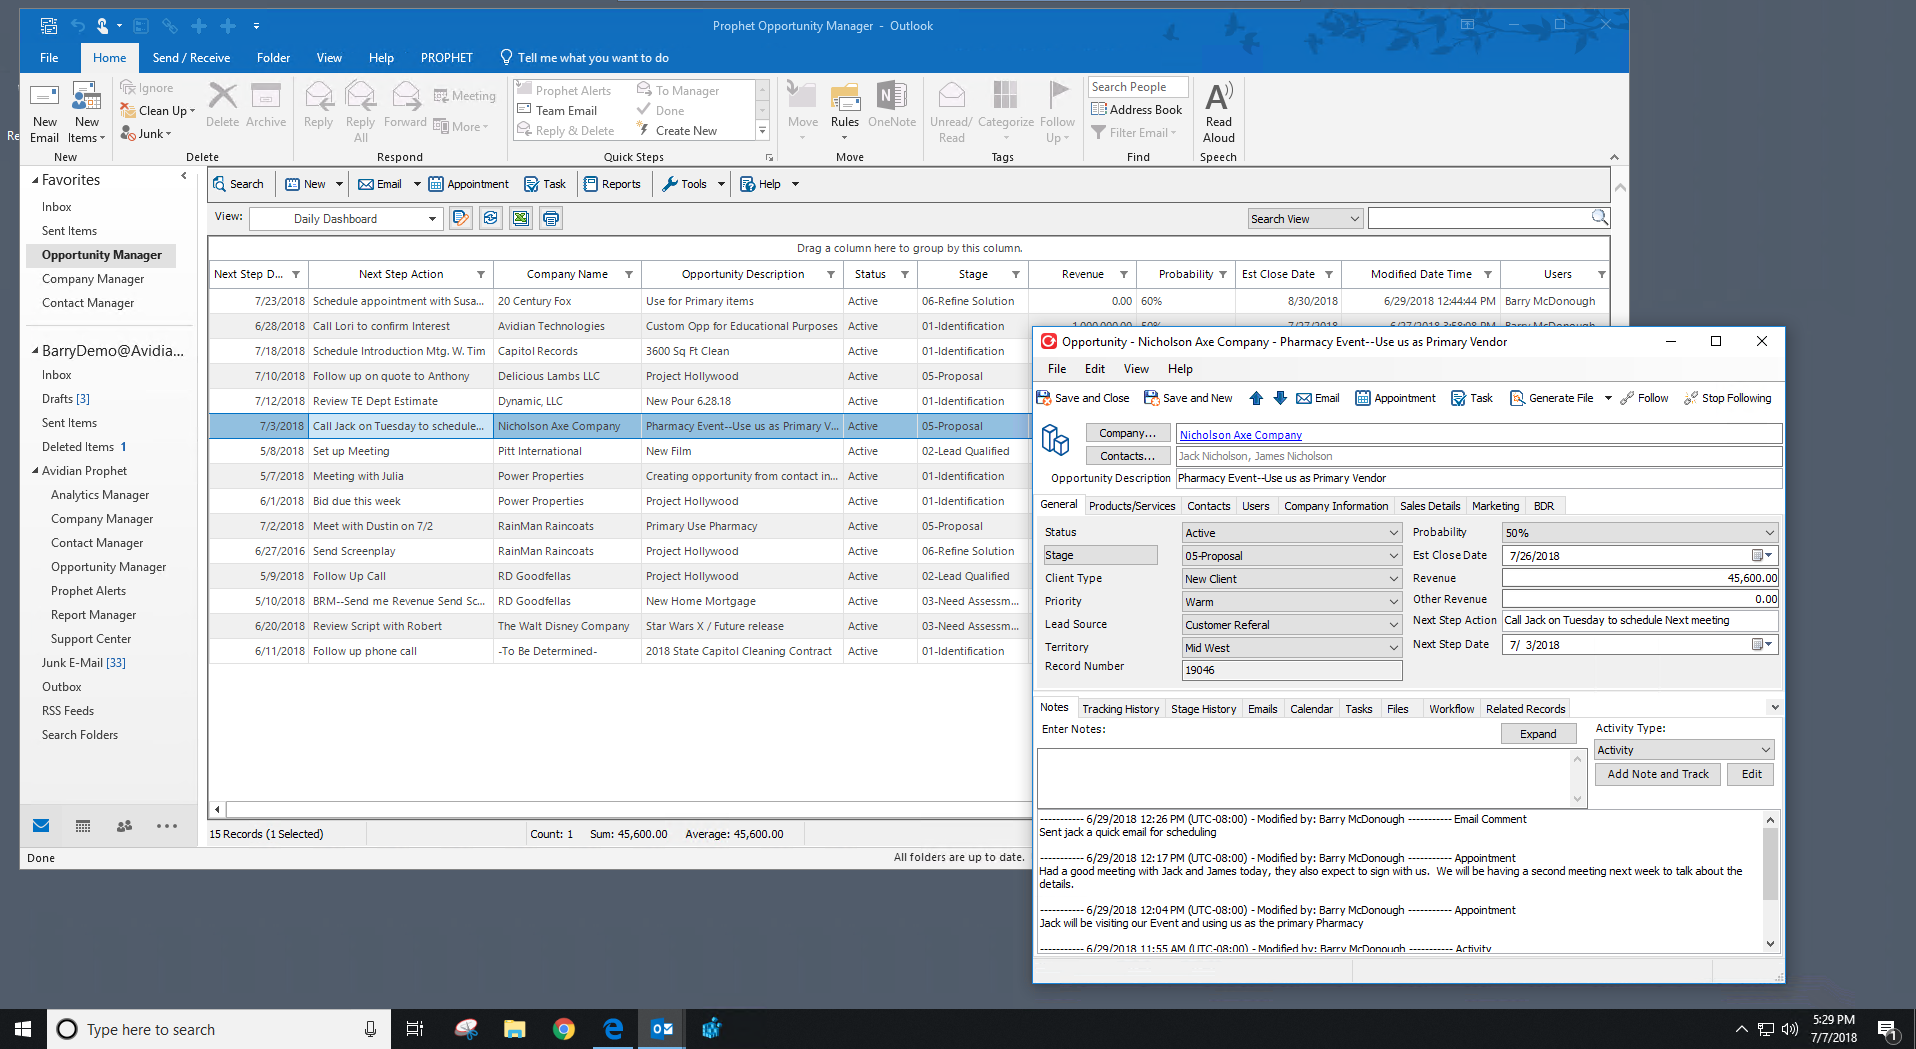Click the Add Note and Track button
This screenshot has width=1916, height=1049.
[1657, 774]
